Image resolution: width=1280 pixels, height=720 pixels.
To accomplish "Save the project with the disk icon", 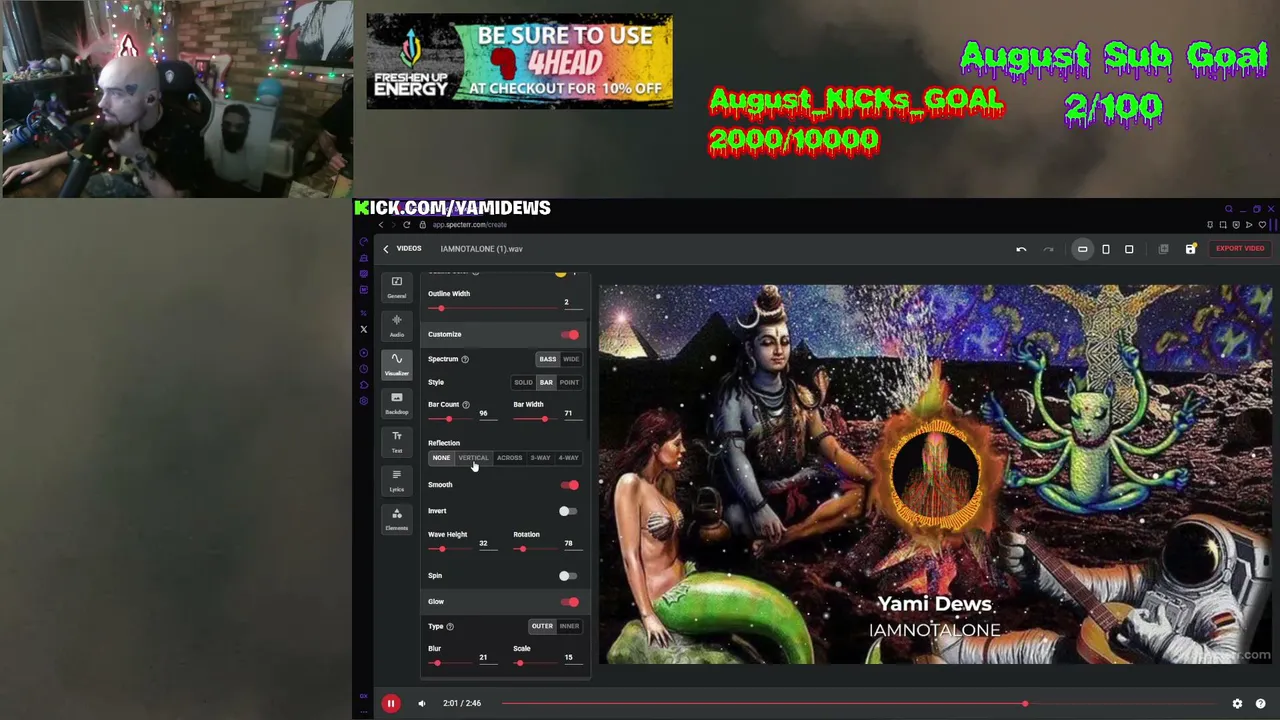I will point(1190,249).
